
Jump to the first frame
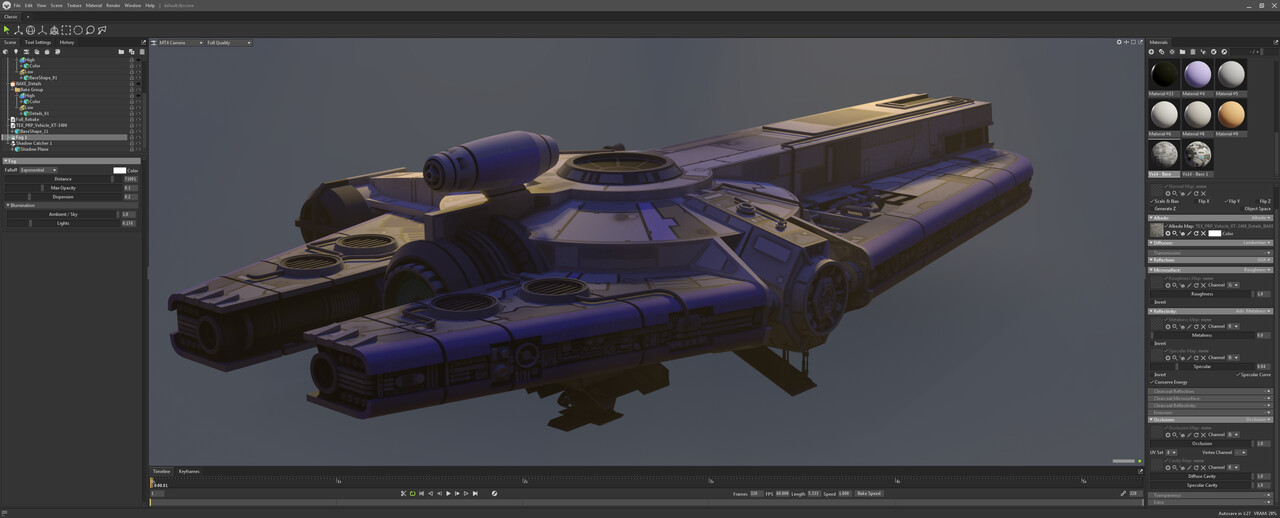pyautogui.click(x=421, y=493)
